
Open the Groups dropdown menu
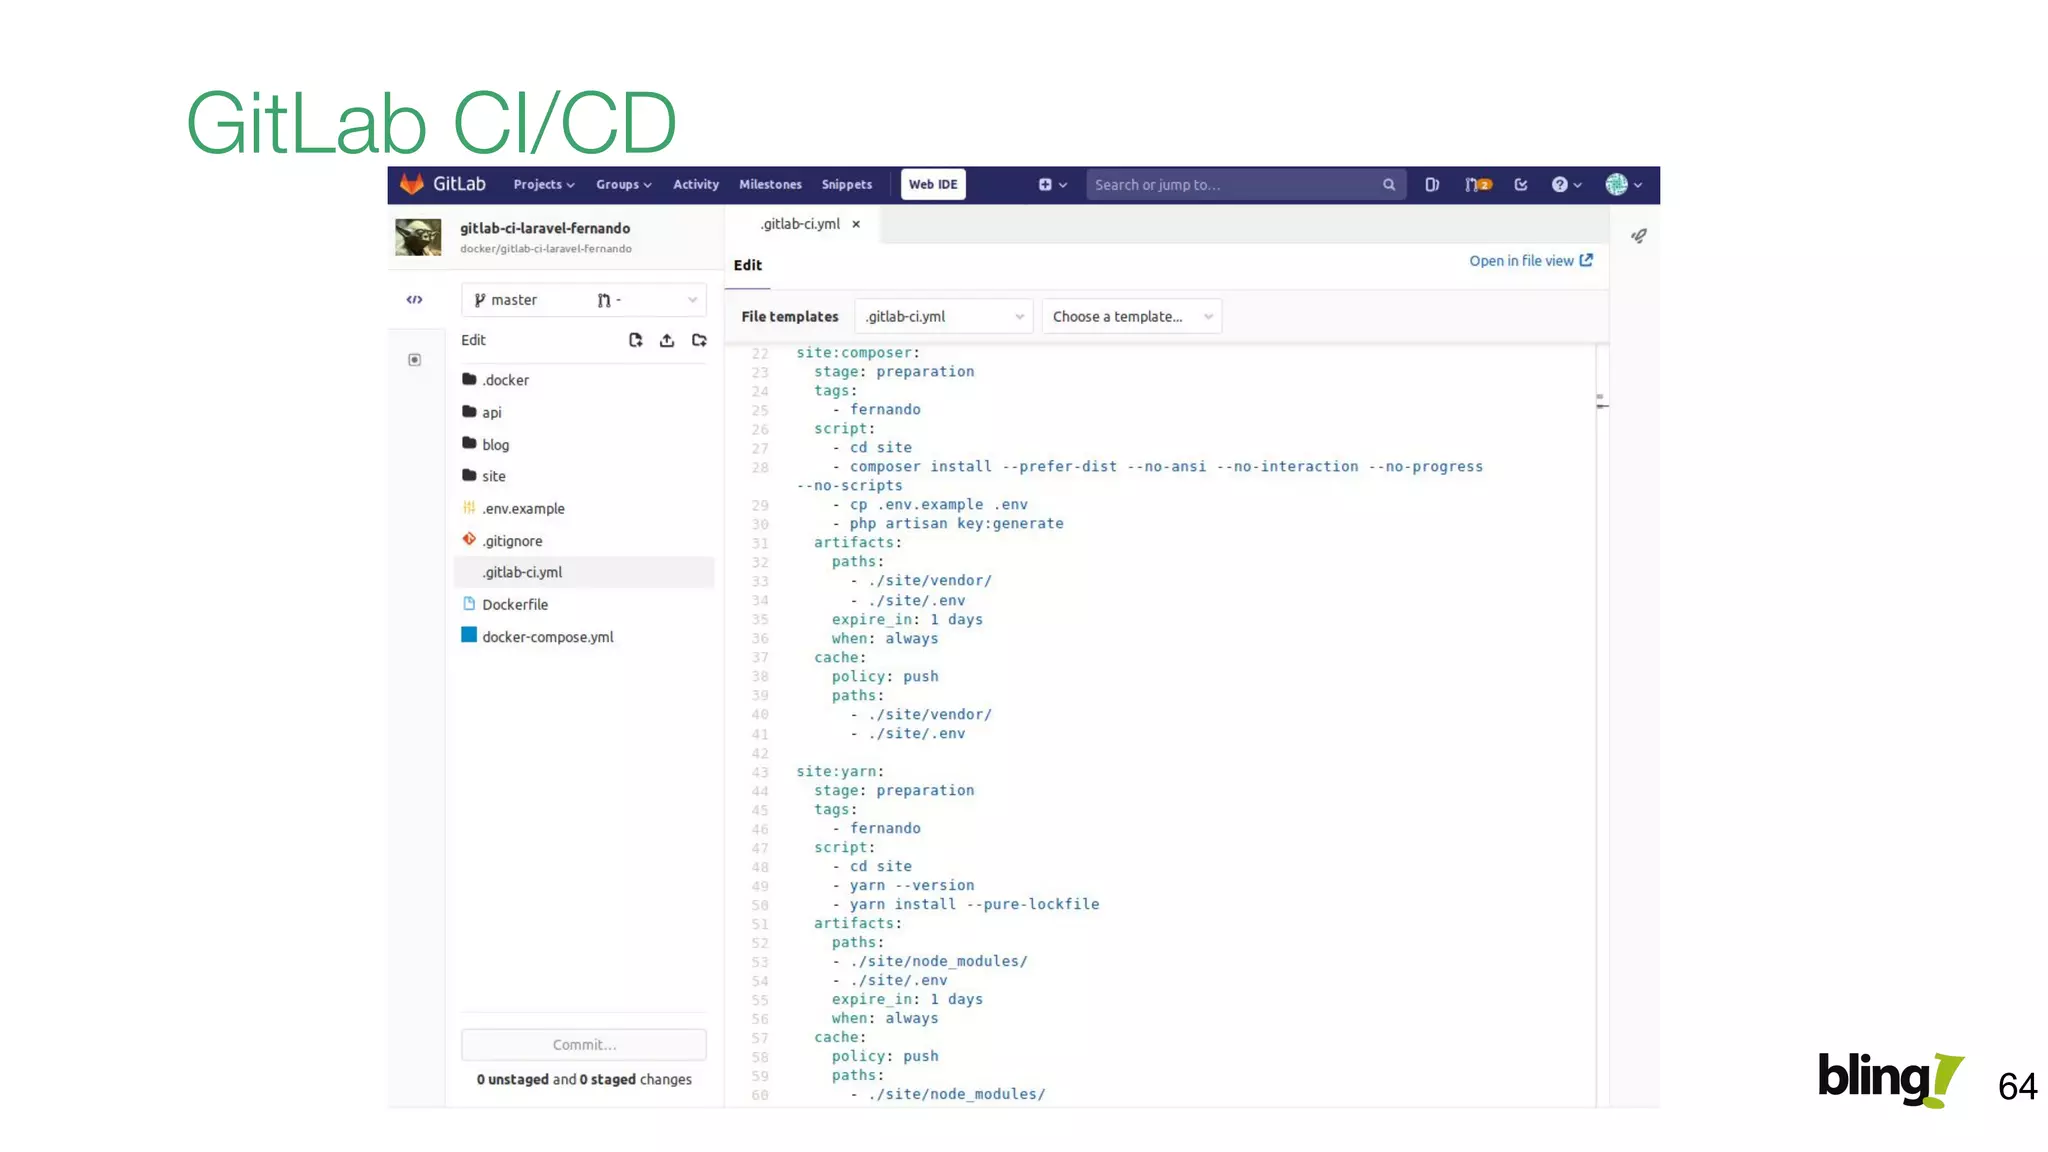coord(624,185)
